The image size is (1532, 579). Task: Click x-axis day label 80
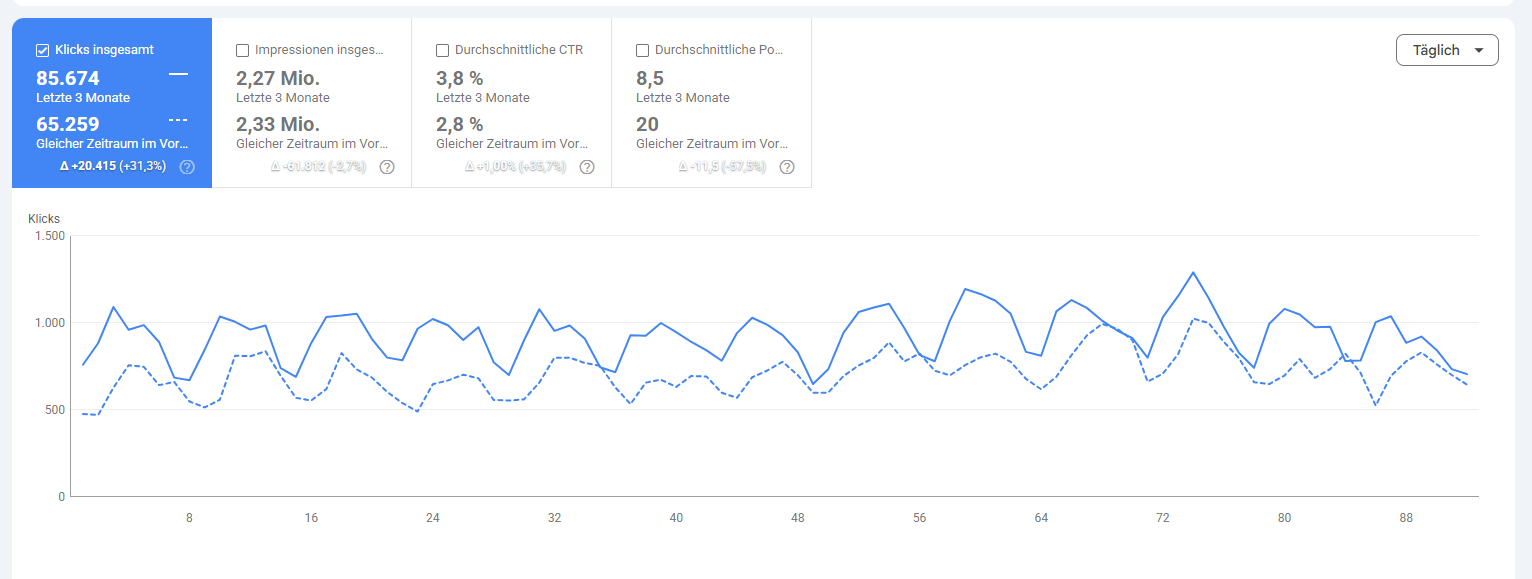[1284, 518]
